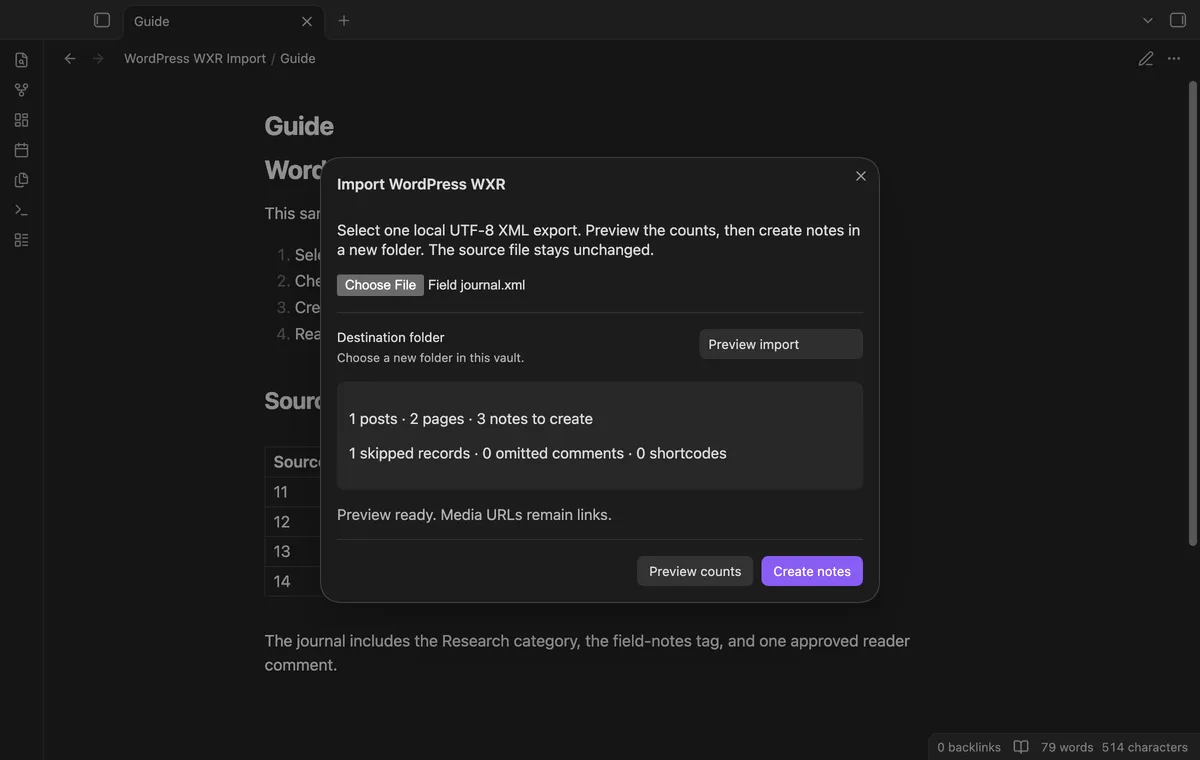Image resolution: width=1200 pixels, height=760 pixels.
Task: Select the Guide tab
Action: point(223,21)
